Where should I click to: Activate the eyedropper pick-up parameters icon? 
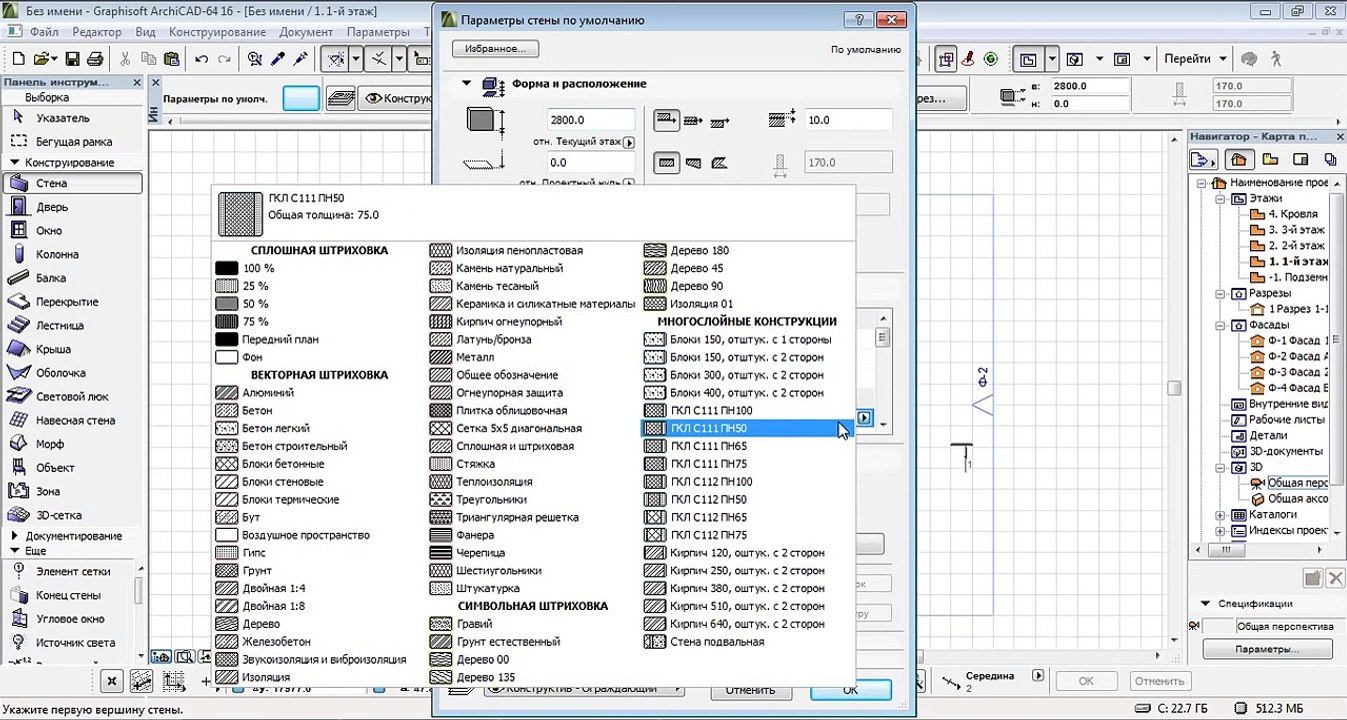[x=279, y=59]
